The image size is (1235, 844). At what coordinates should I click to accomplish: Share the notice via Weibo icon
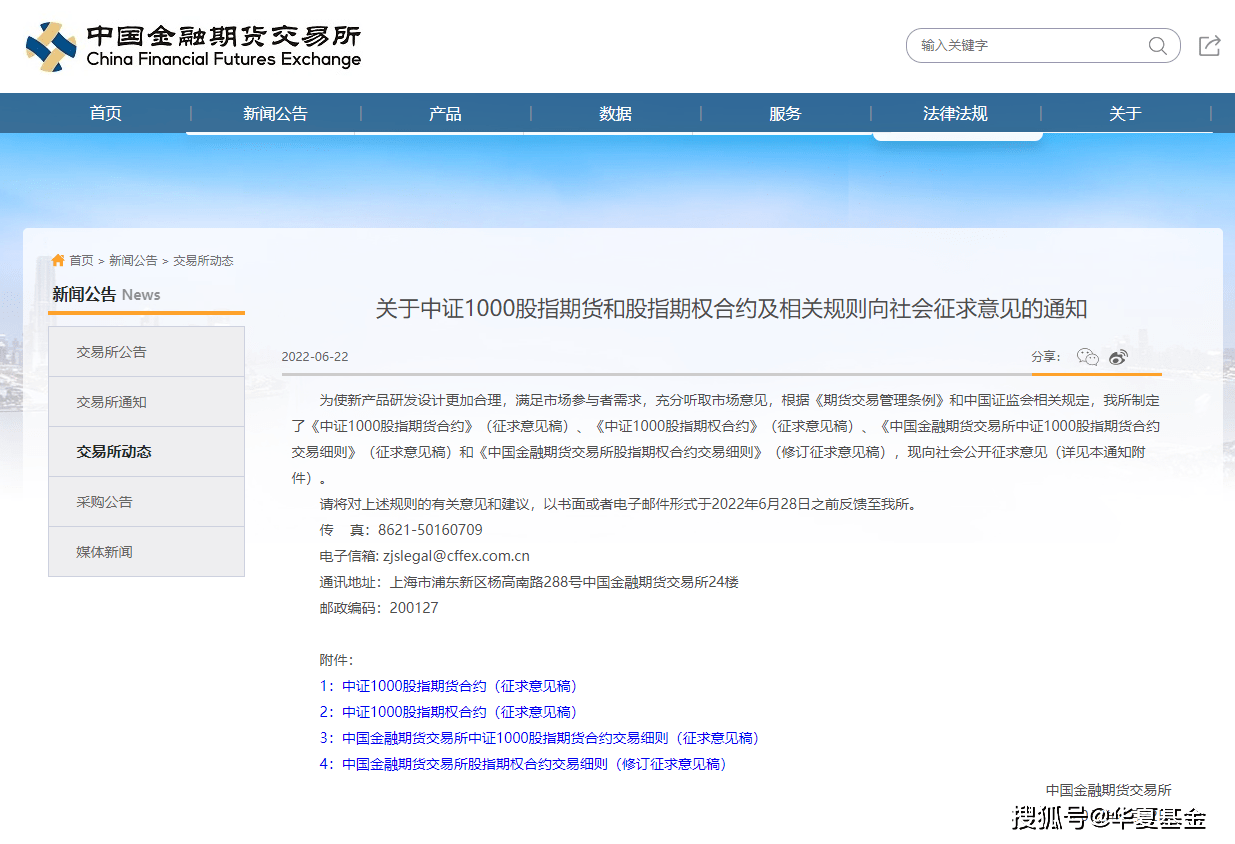tap(1118, 356)
